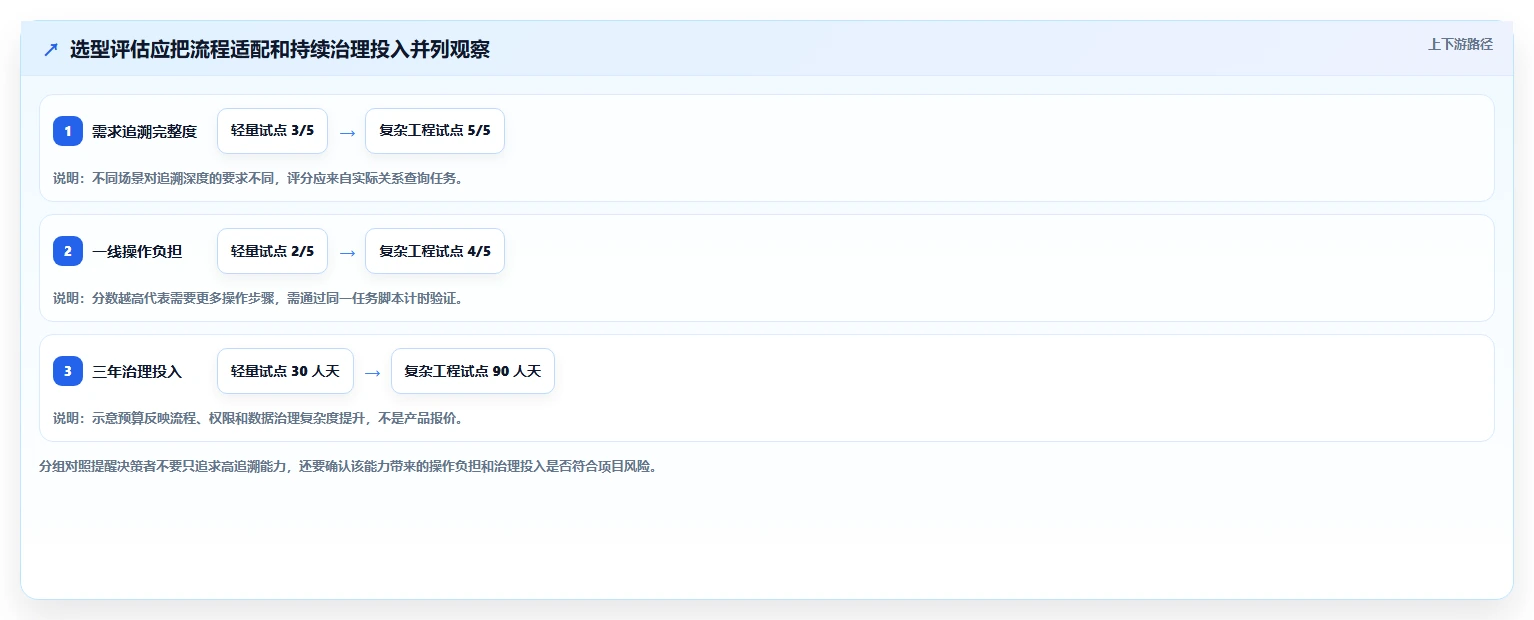Select the 轻量试点 3/5 chip
This screenshot has height=620, width=1534.
(272, 131)
